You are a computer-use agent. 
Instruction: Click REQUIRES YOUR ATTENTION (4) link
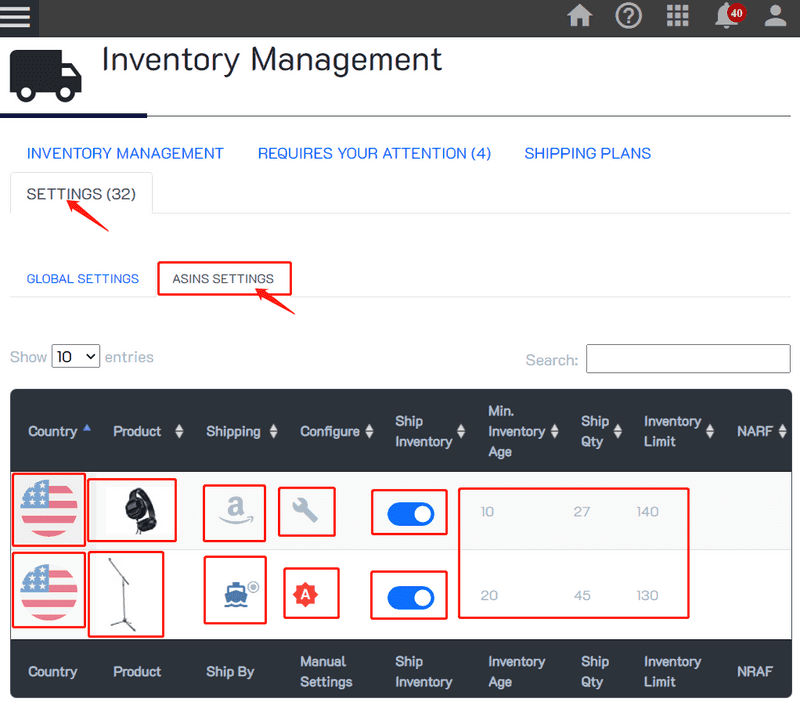tap(374, 153)
